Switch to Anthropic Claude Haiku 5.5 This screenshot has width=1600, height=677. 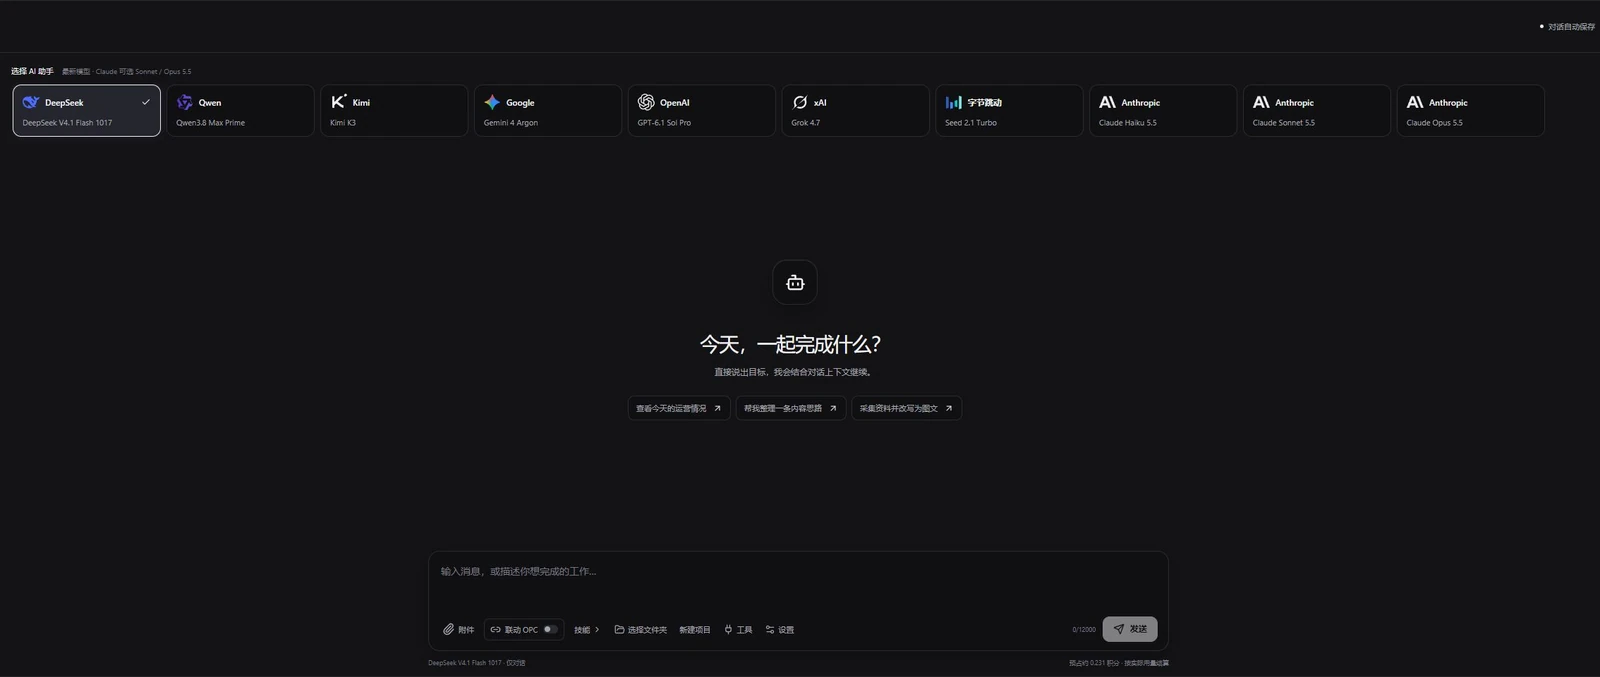click(1163, 110)
